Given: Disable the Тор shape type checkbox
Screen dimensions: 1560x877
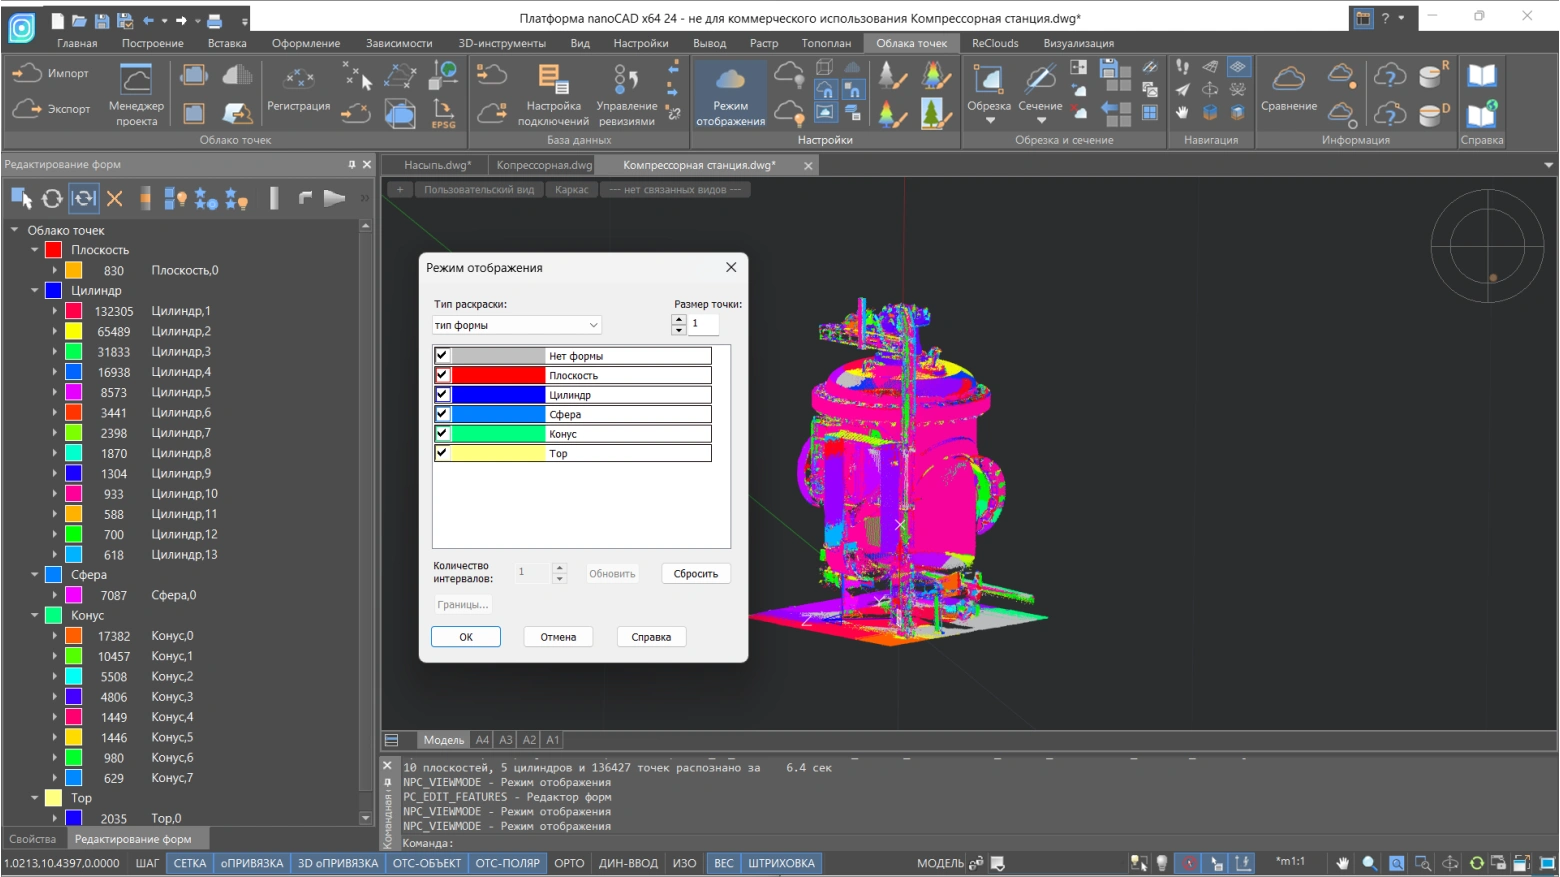Looking at the screenshot, I should [442, 453].
